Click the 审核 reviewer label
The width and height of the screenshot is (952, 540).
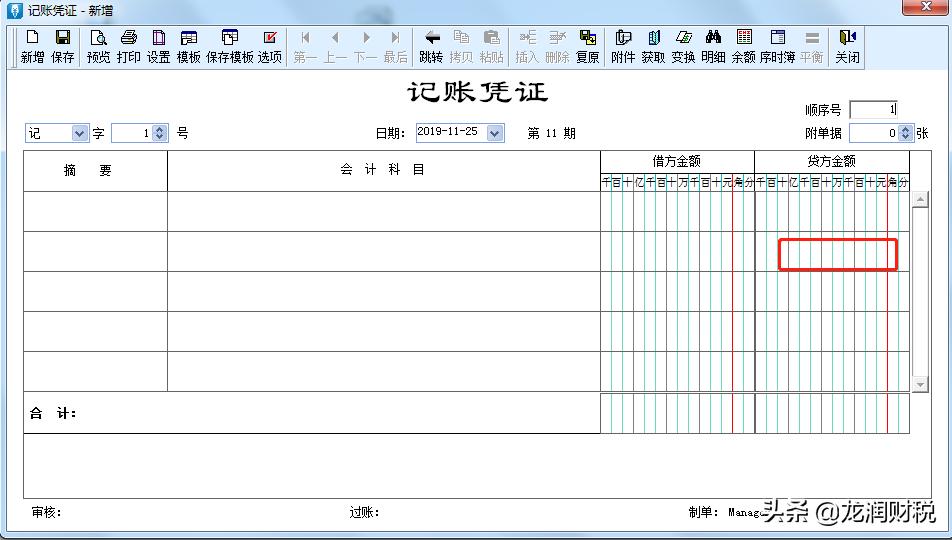click(46, 513)
